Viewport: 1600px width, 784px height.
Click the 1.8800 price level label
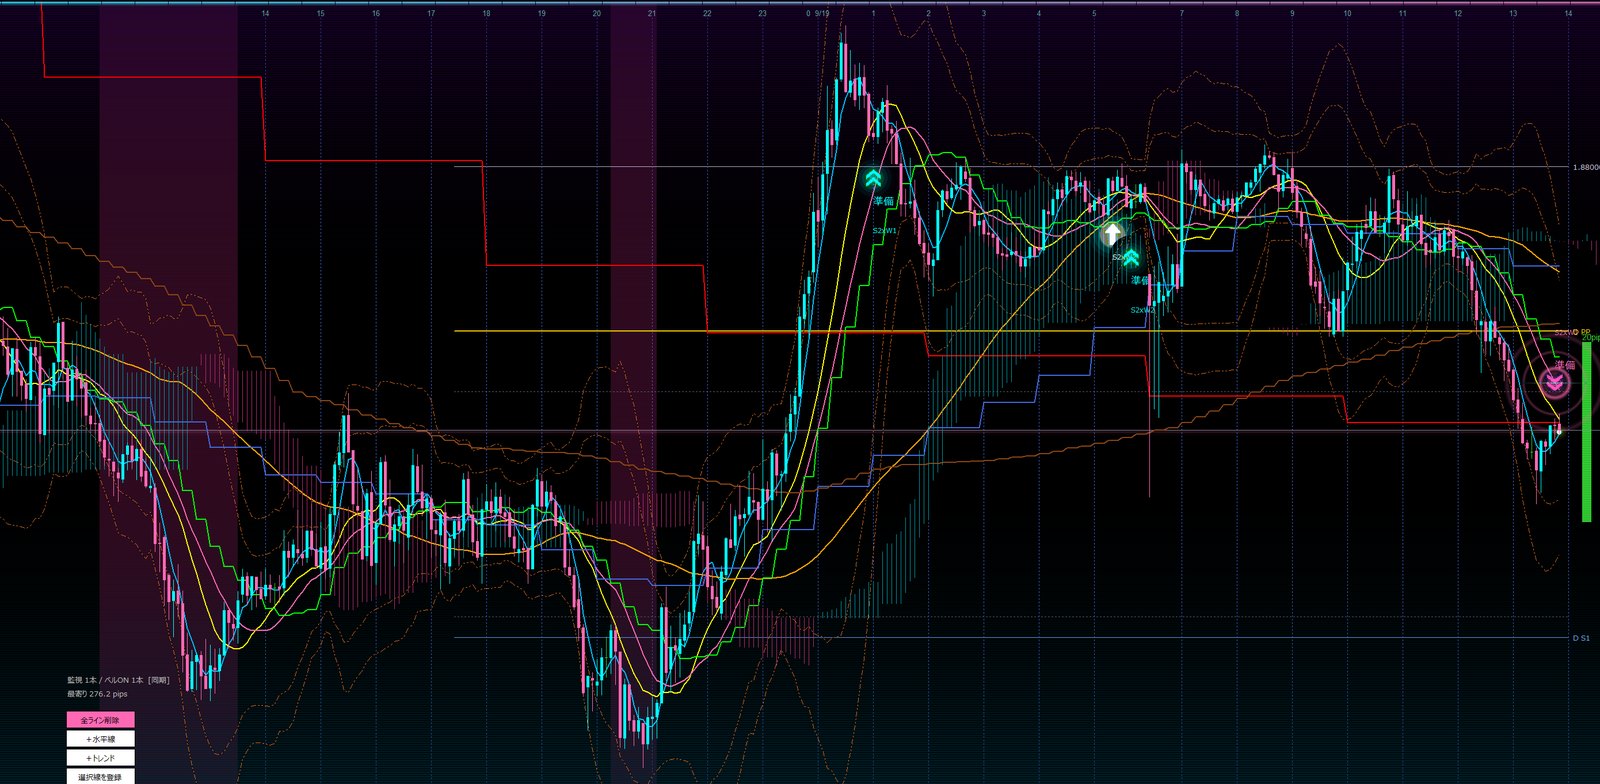[x=1585, y=167]
